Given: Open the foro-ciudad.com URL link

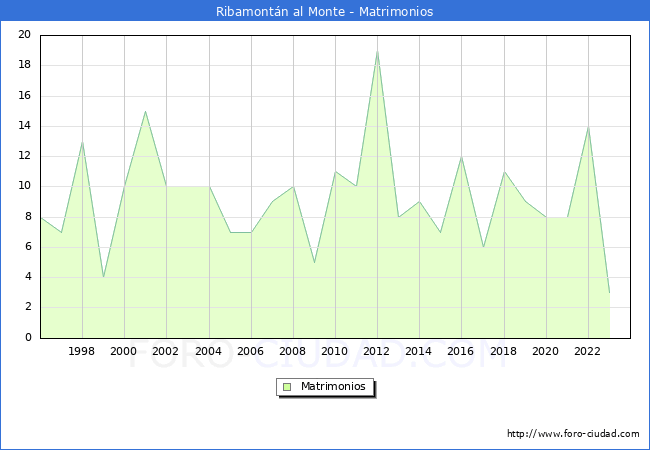Looking at the screenshot, I should point(573,434).
